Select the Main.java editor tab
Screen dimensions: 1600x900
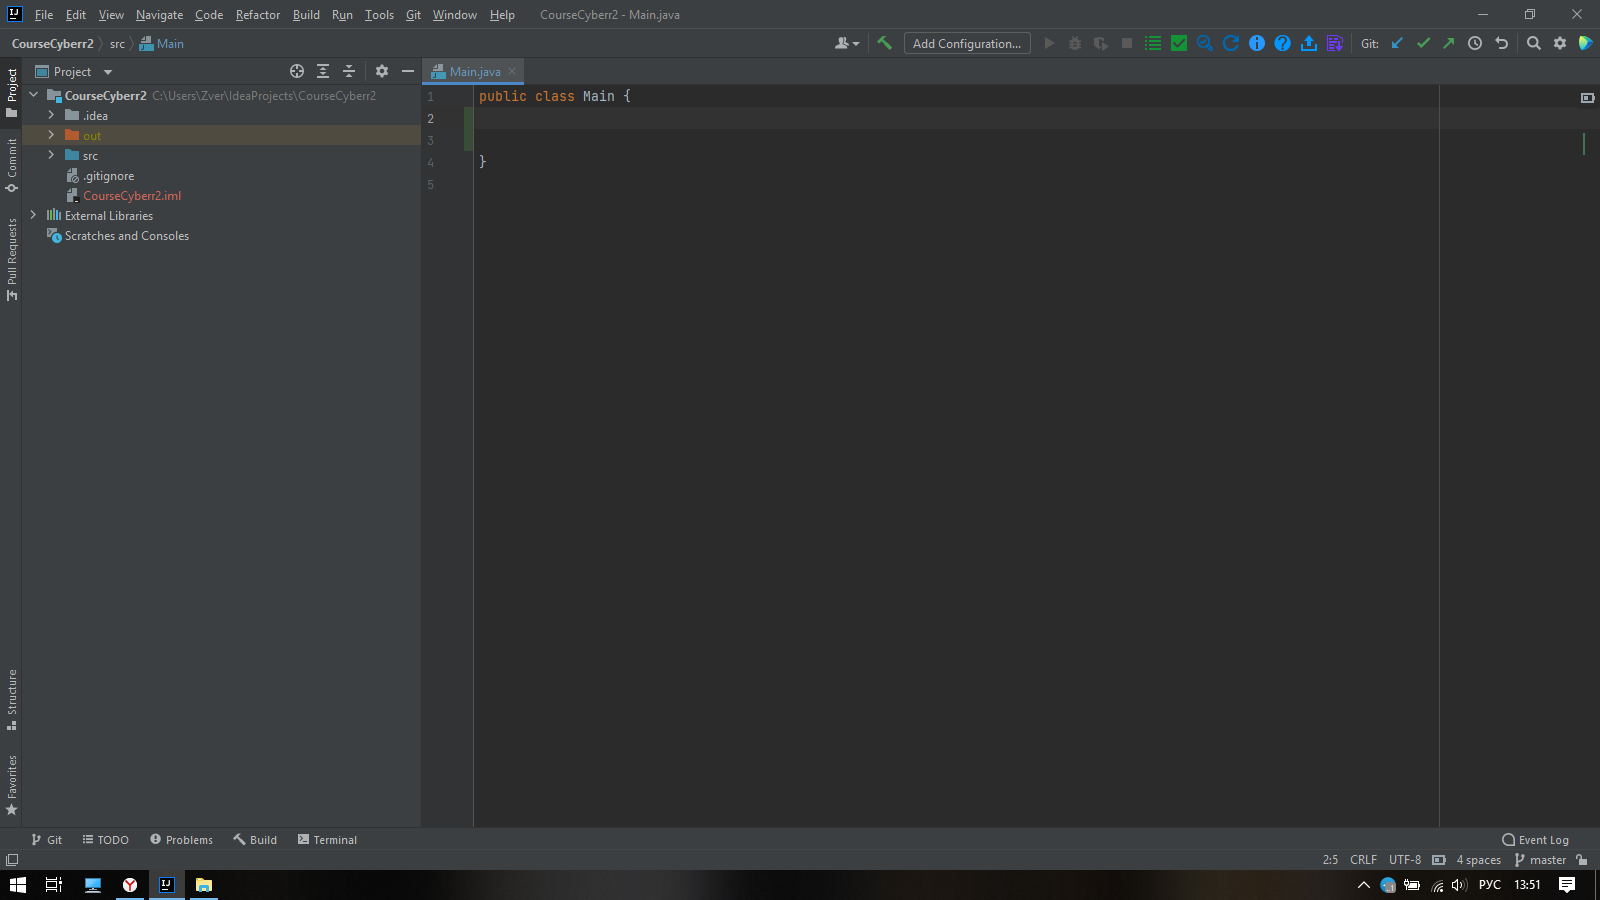[474, 71]
